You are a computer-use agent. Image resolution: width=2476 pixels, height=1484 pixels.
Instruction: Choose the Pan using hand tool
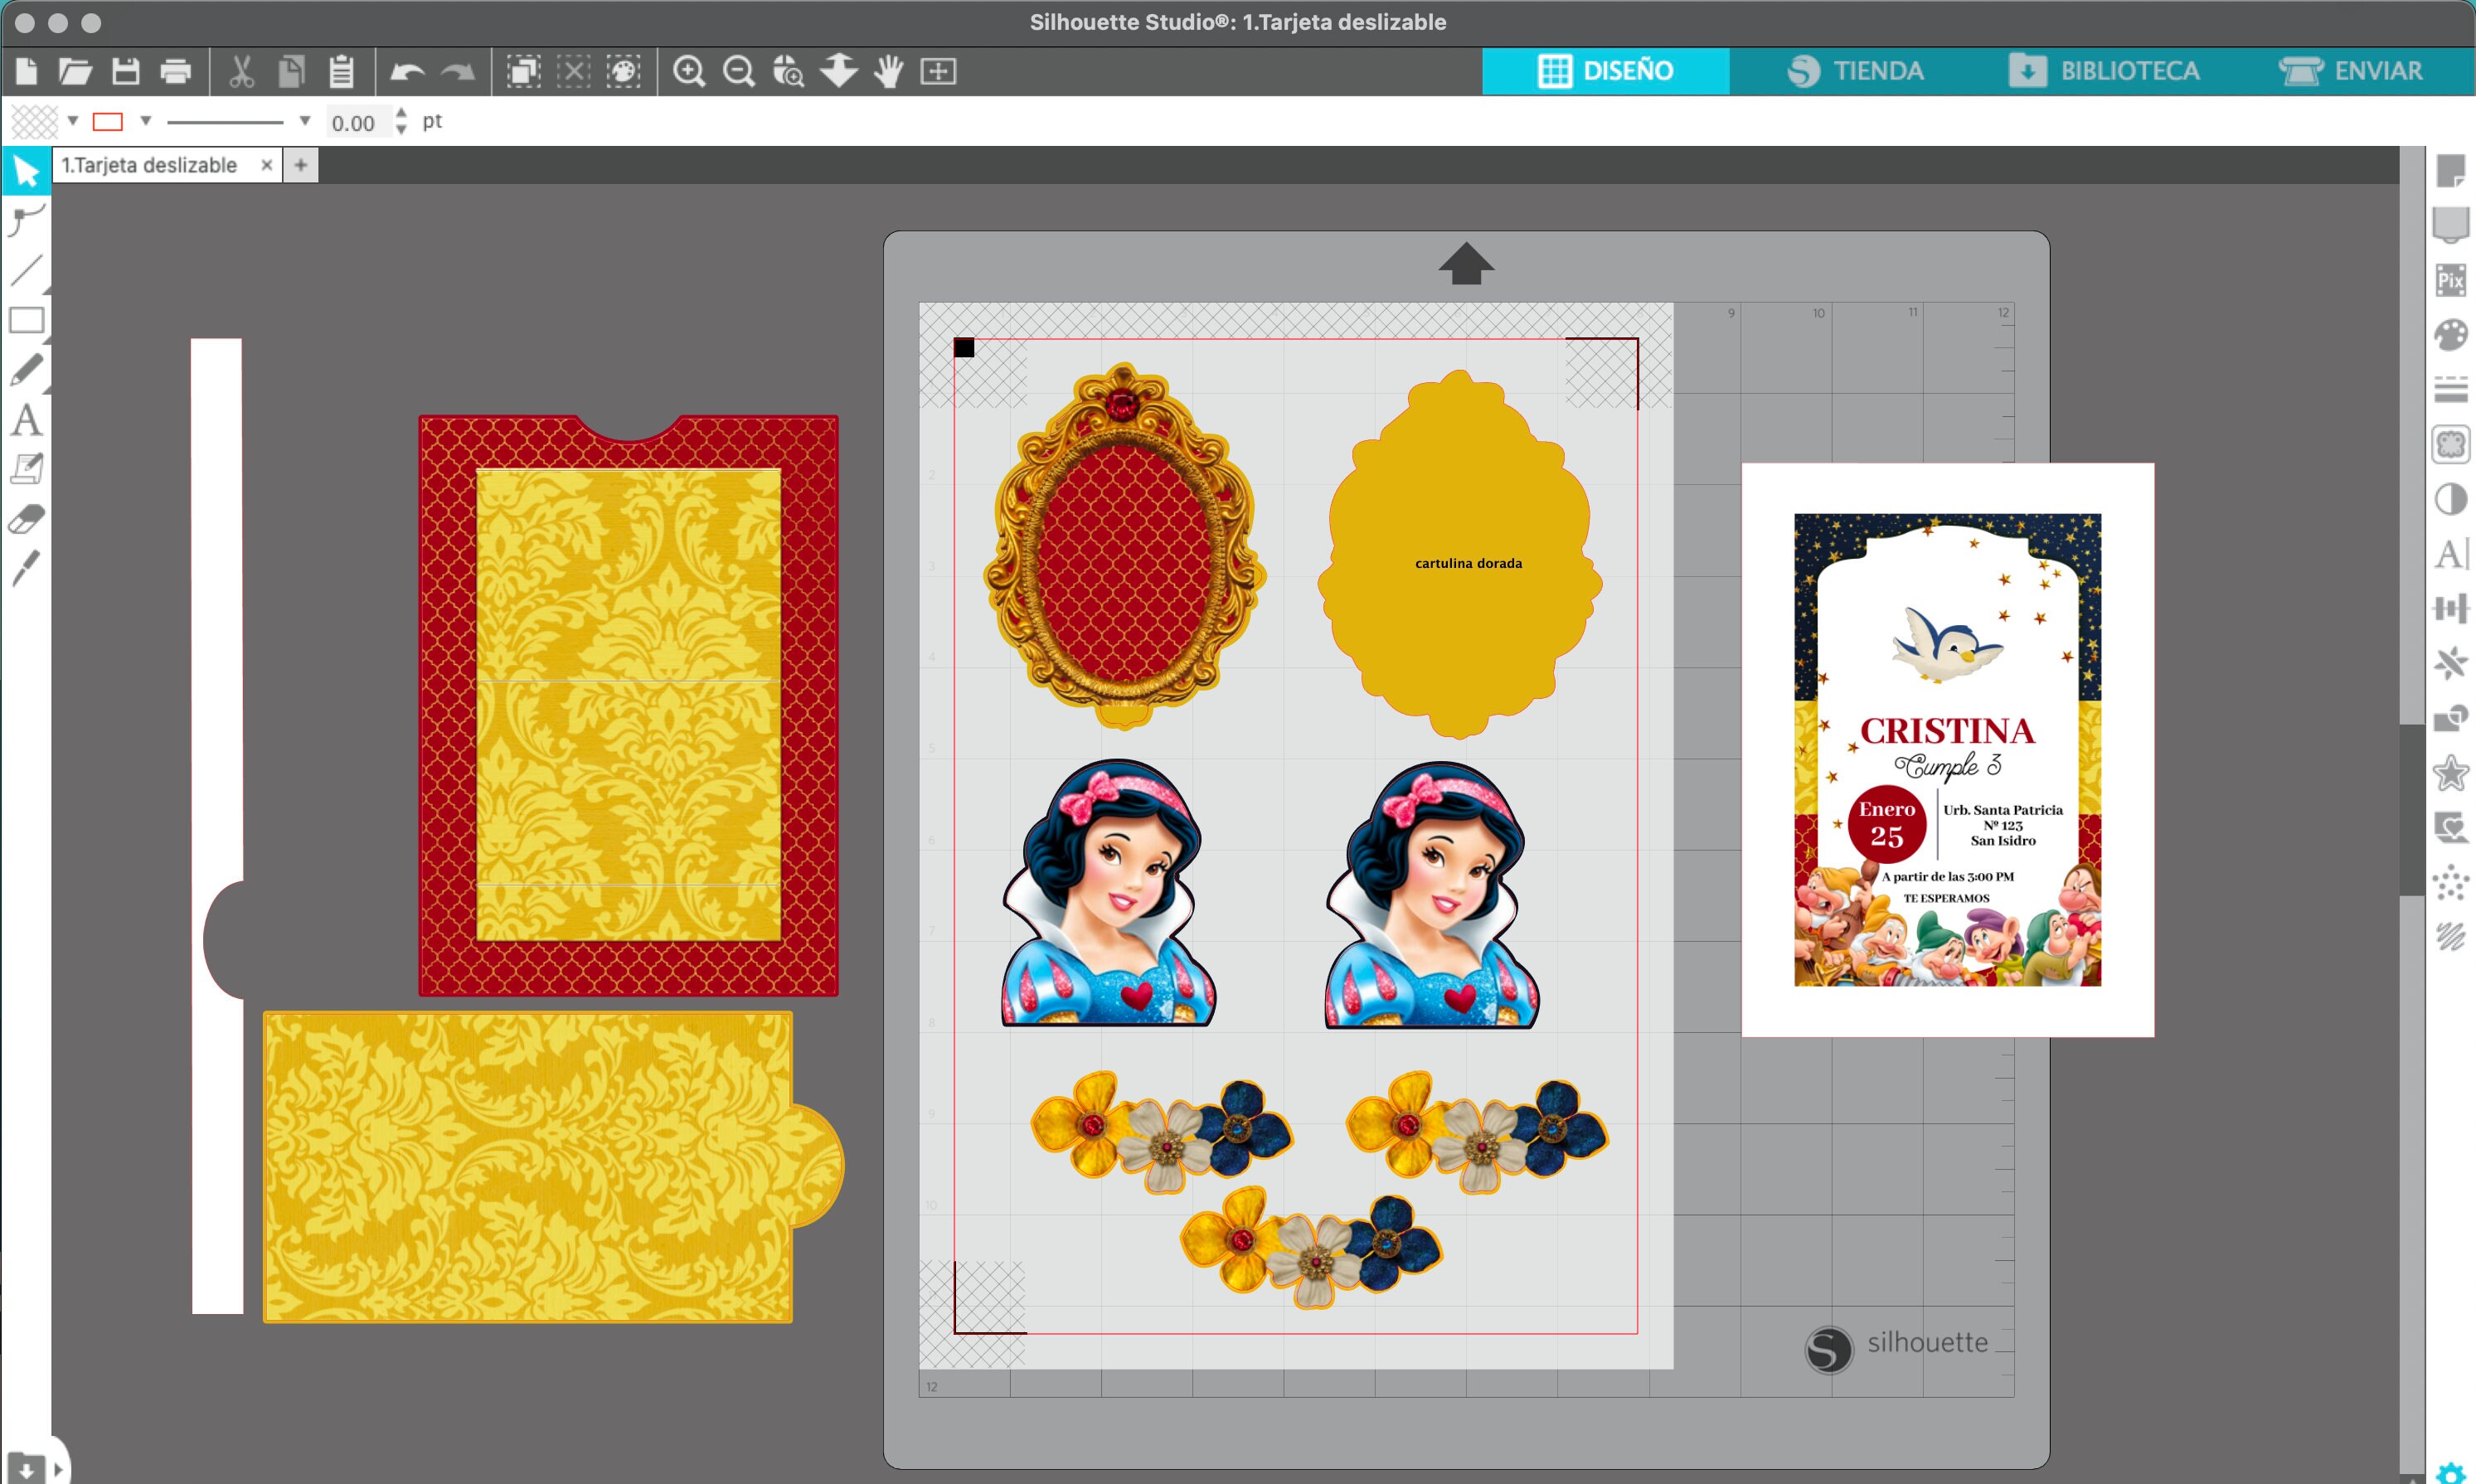point(889,71)
